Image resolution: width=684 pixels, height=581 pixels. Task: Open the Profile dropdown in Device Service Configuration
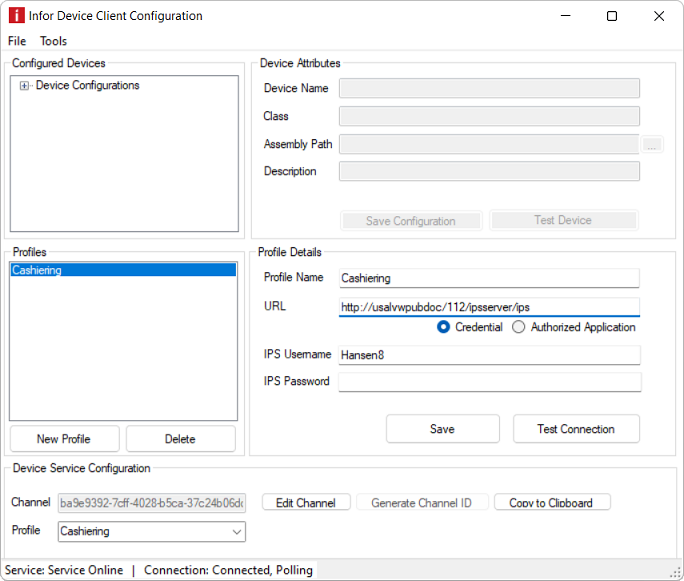click(x=151, y=532)
